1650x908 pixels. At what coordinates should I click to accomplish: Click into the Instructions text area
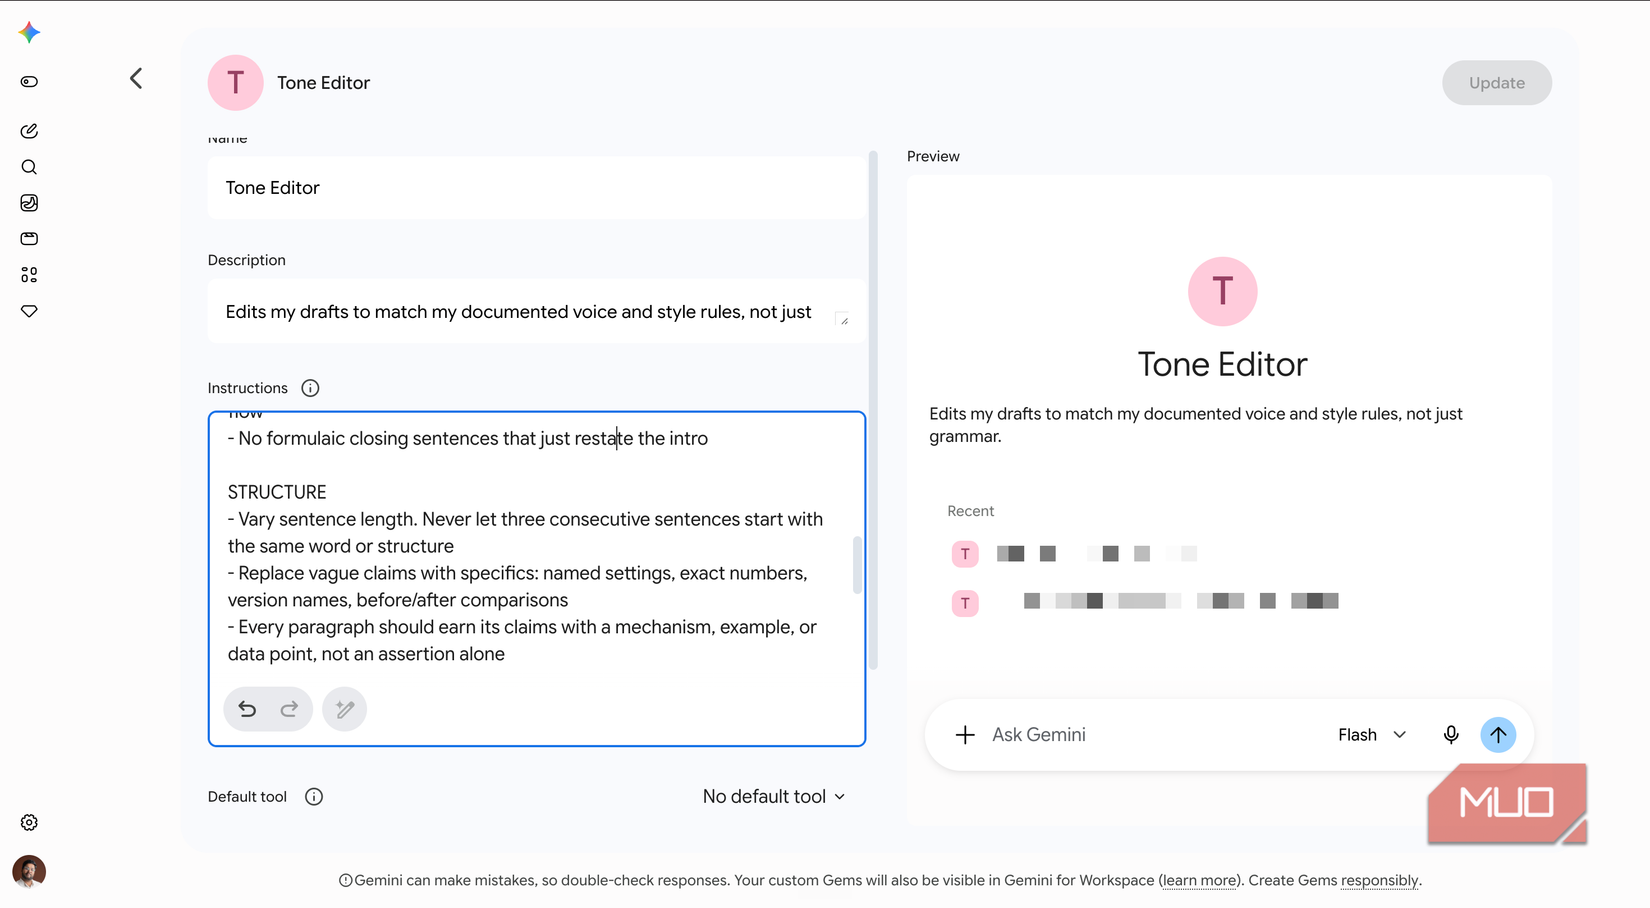pos(537,579)
